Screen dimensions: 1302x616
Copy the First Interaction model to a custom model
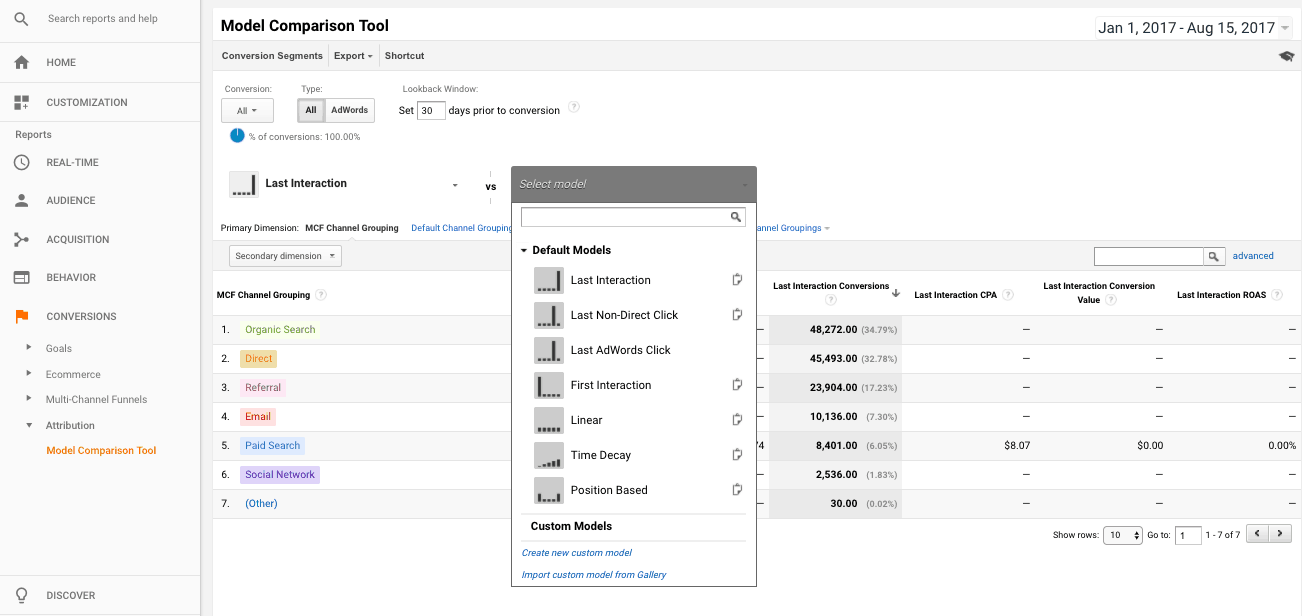pos(737,384)
